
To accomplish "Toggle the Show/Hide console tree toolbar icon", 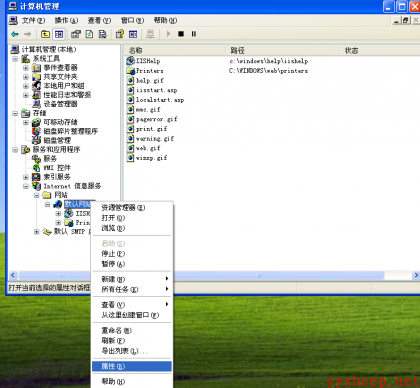I will (x=59, y=34).
